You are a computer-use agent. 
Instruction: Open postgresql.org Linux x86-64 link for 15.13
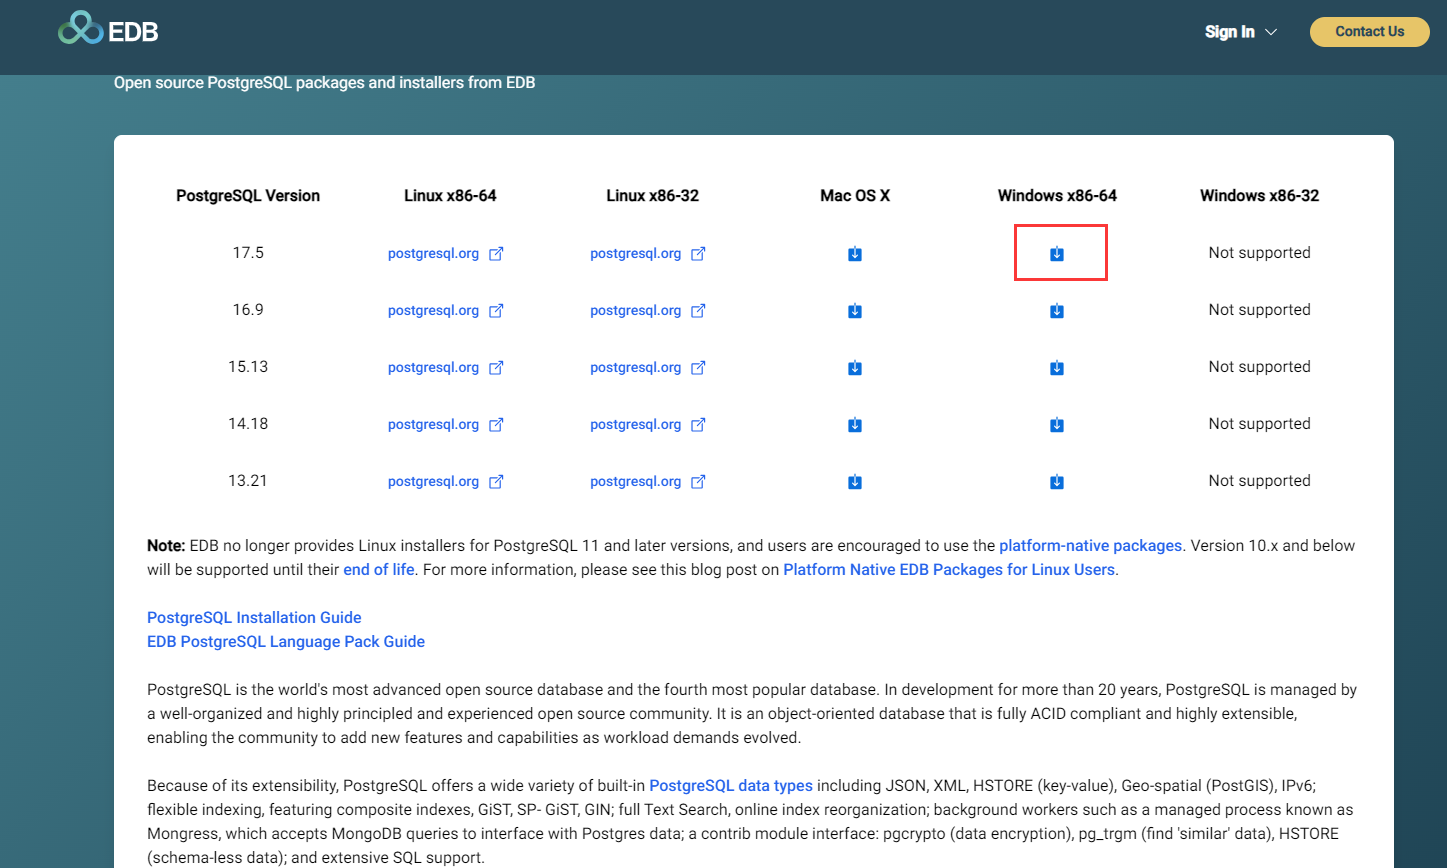coord(446,368)
